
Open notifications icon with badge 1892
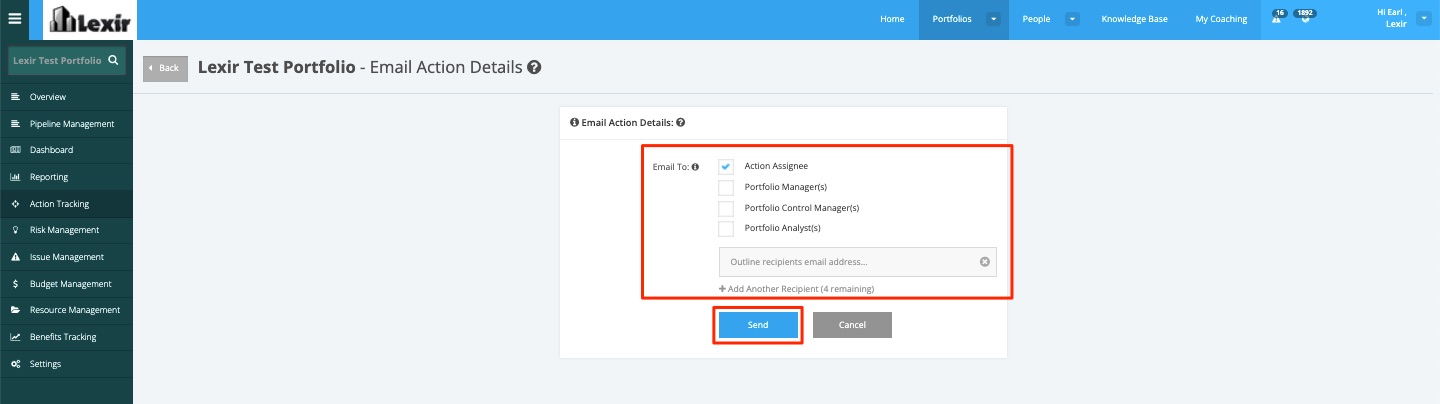point(1304,17)
